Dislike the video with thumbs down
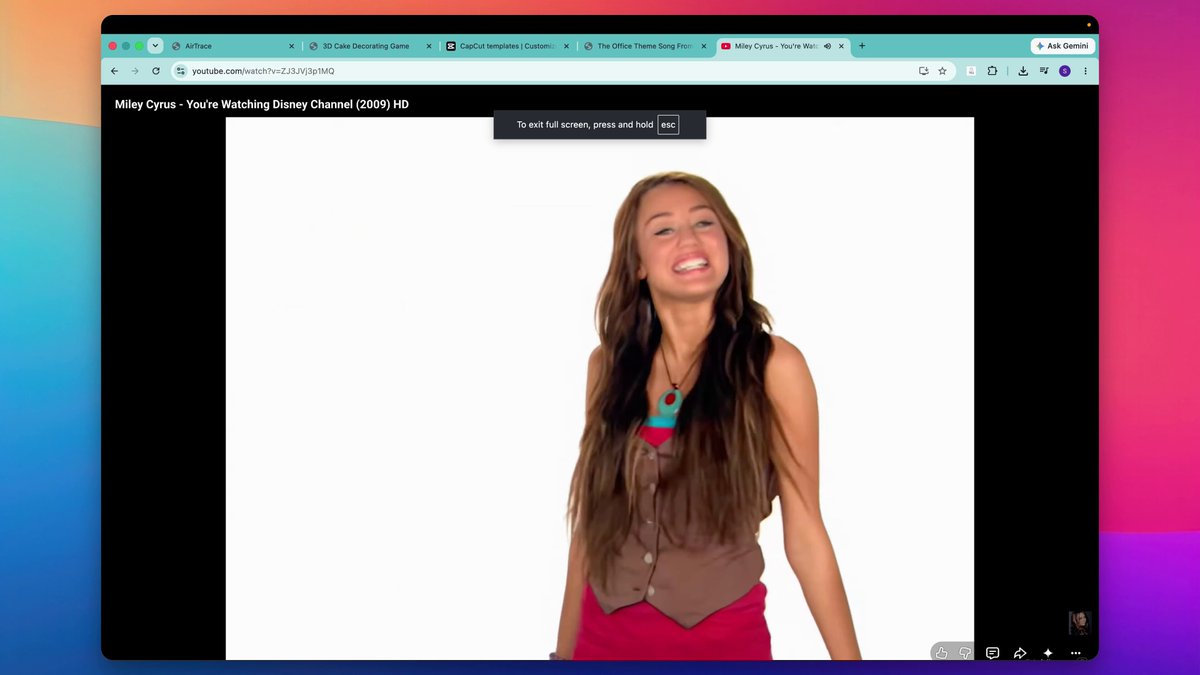The width and height of the screenshot is (1200, 675). (x=965, y=653)
